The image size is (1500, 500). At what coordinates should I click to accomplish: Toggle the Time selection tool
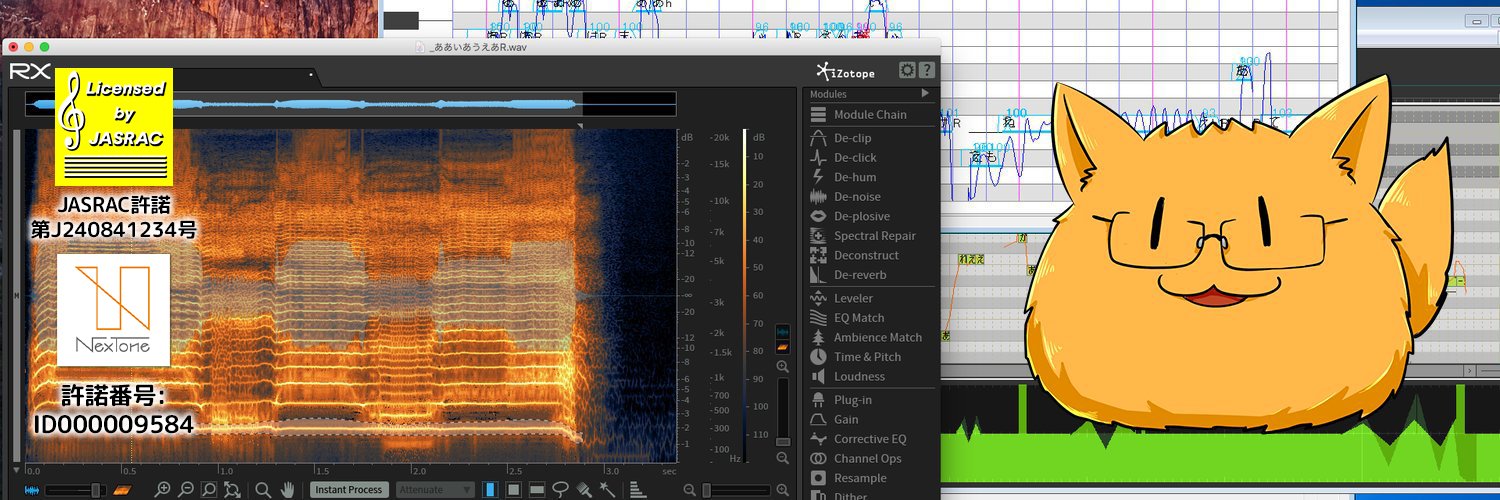(x=490, y=490)
